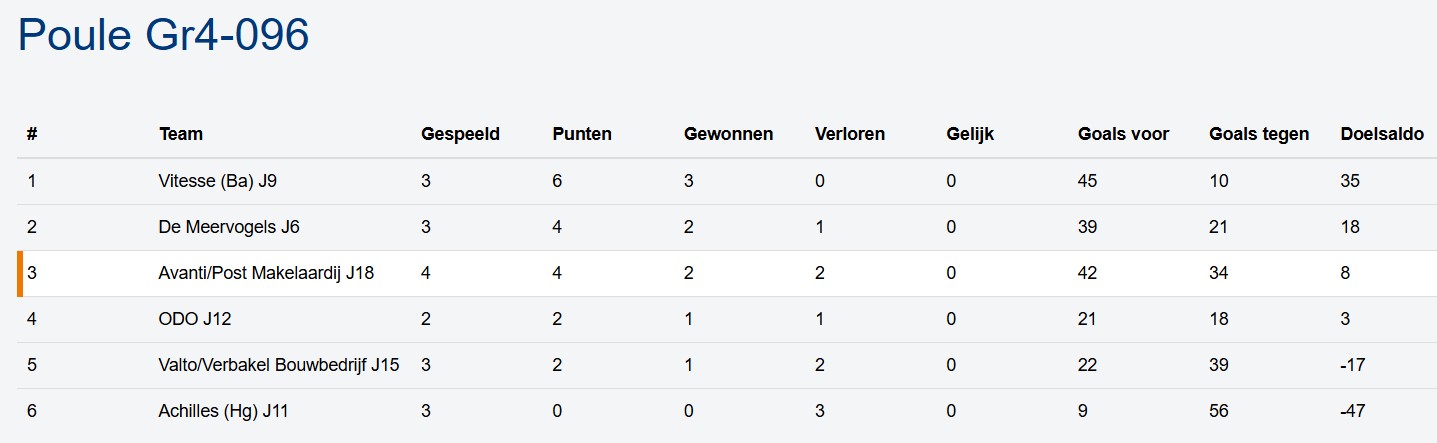Screen dimensions: 1437x443
Task: Select team ODO J12
Action: 195,319
